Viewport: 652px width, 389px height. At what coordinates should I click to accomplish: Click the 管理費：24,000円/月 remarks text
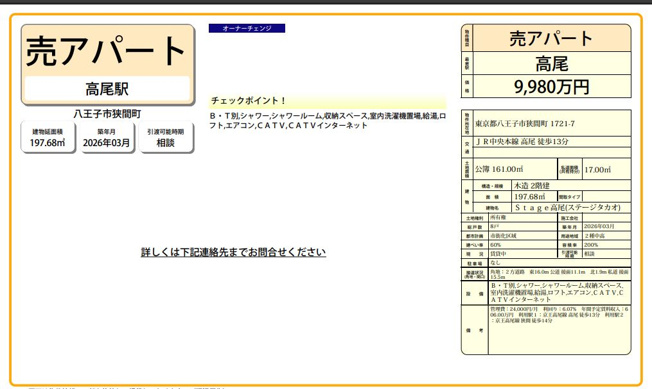(x=559, y=315)
